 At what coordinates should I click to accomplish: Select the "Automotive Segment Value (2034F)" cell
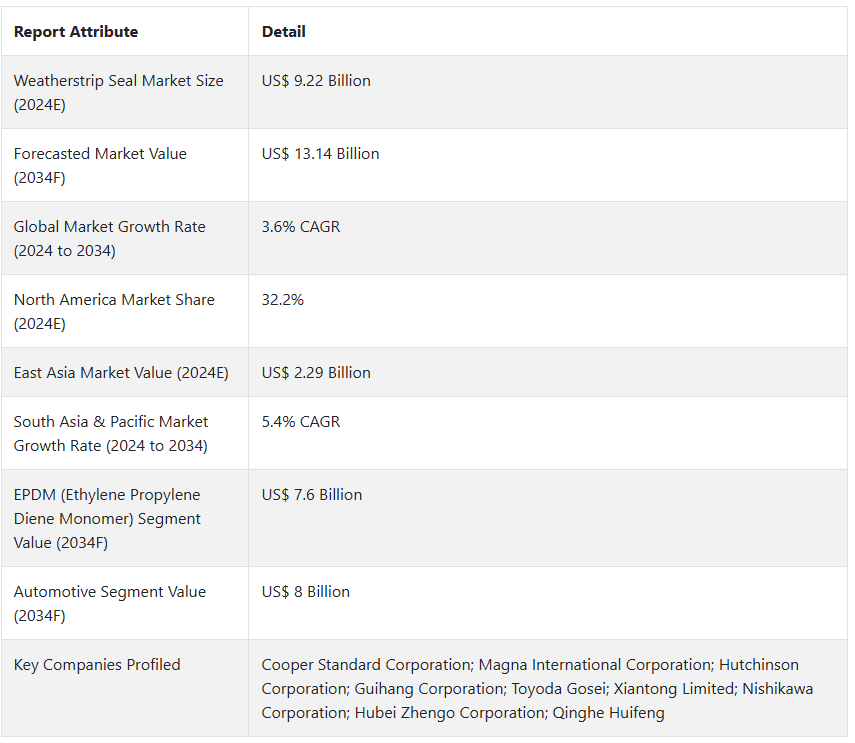(109, 603)
